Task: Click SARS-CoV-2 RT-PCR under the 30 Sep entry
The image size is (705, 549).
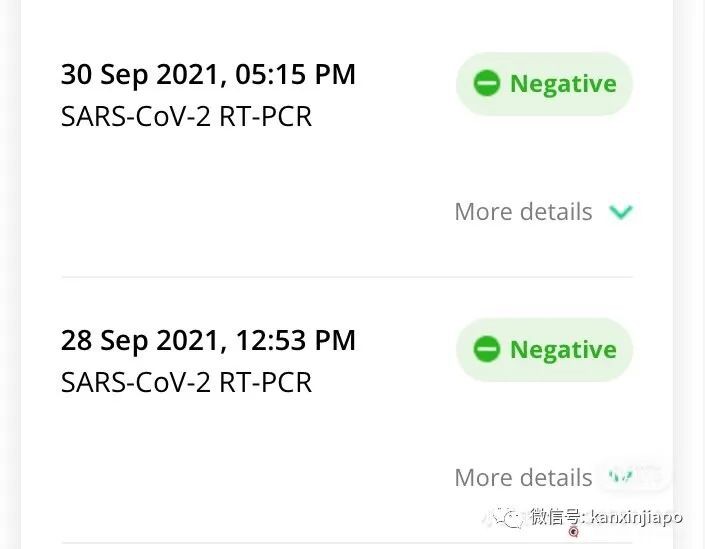Action: click(x=186, y=117)
